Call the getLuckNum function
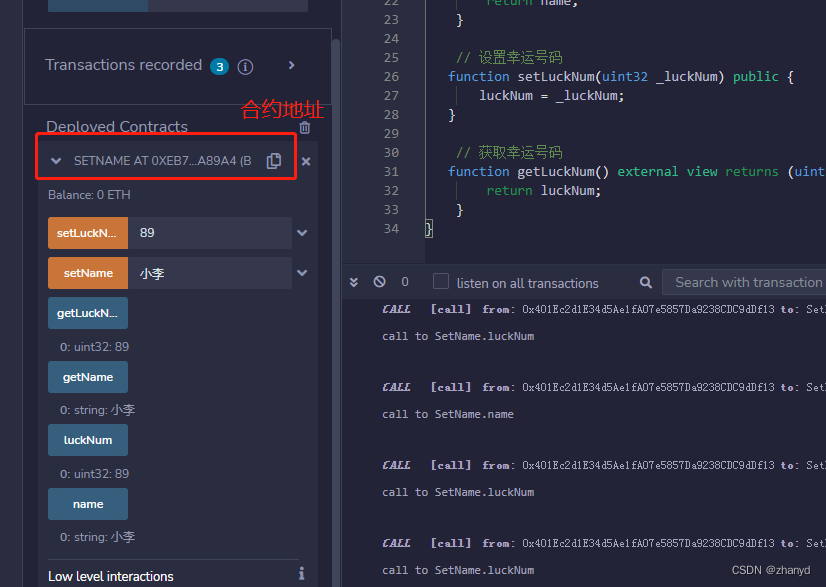 coord(88,313)
